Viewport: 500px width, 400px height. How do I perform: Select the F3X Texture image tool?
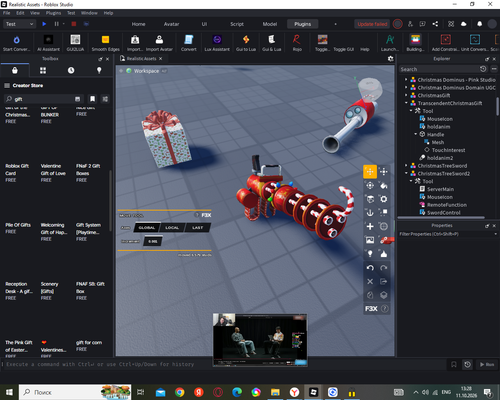[x=370, y=240]
